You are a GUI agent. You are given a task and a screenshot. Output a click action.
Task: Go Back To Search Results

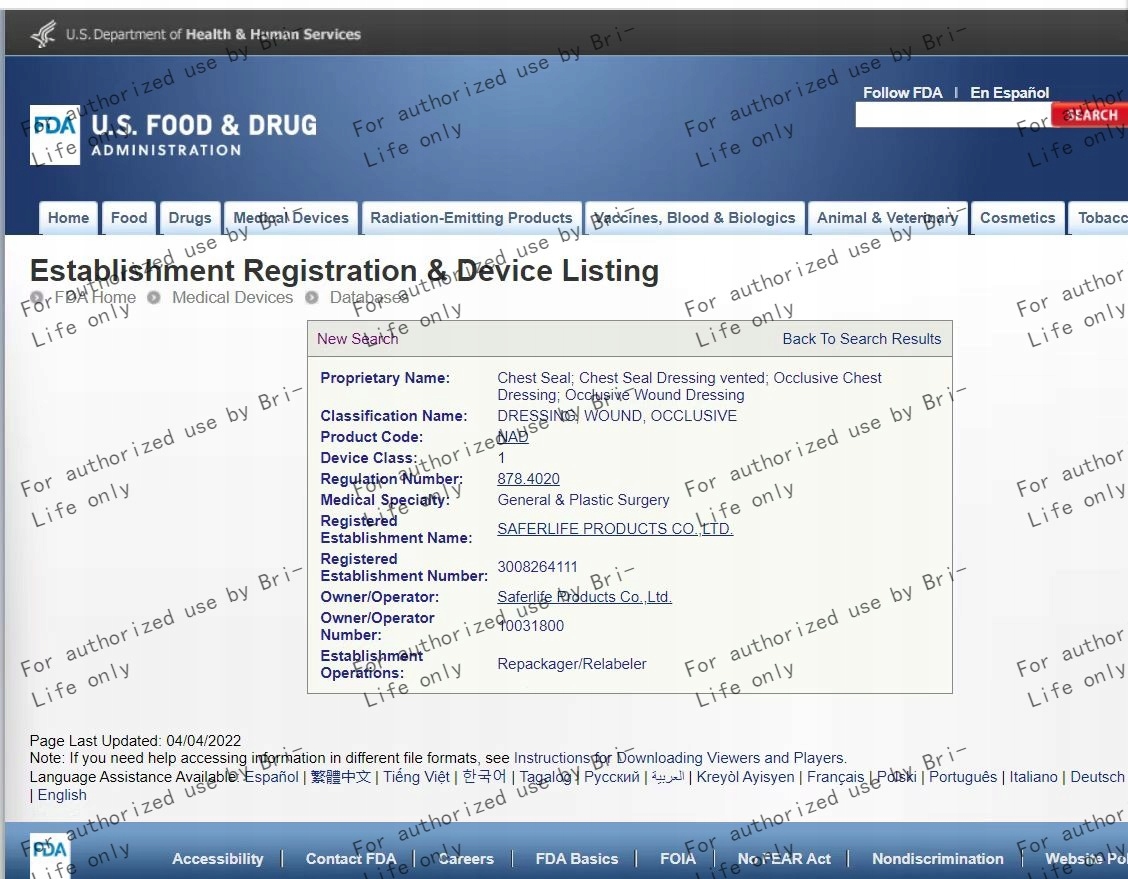pos(862,339)
